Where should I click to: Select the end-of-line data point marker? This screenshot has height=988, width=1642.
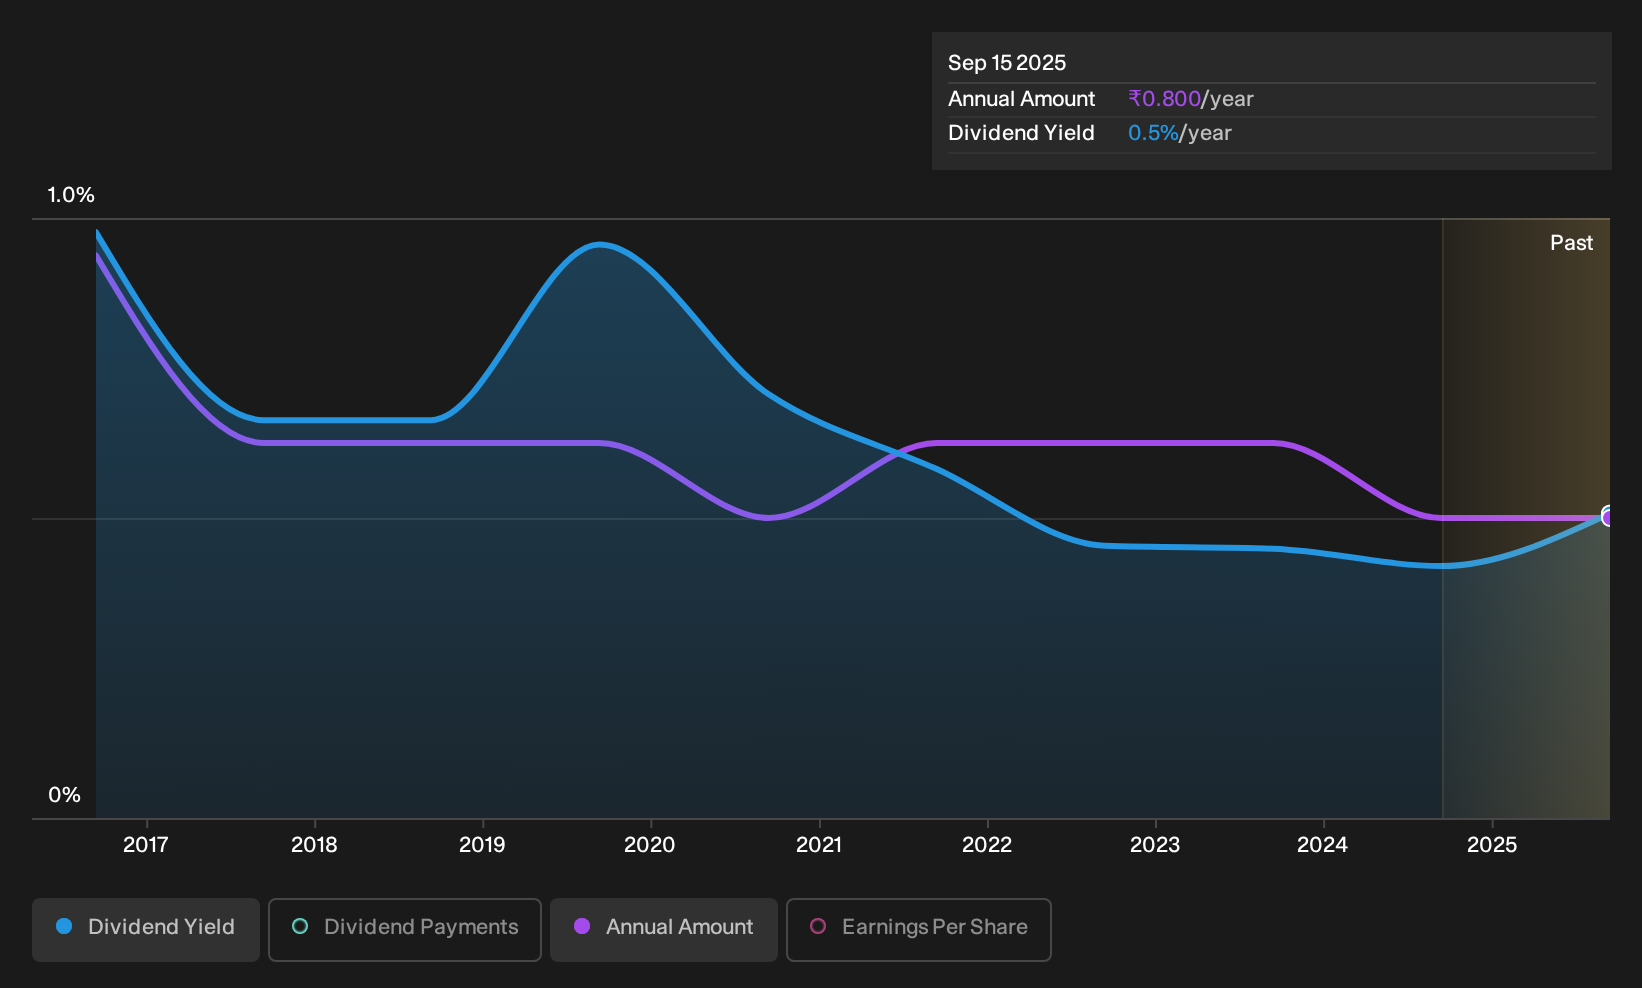tap(1608, 517)
